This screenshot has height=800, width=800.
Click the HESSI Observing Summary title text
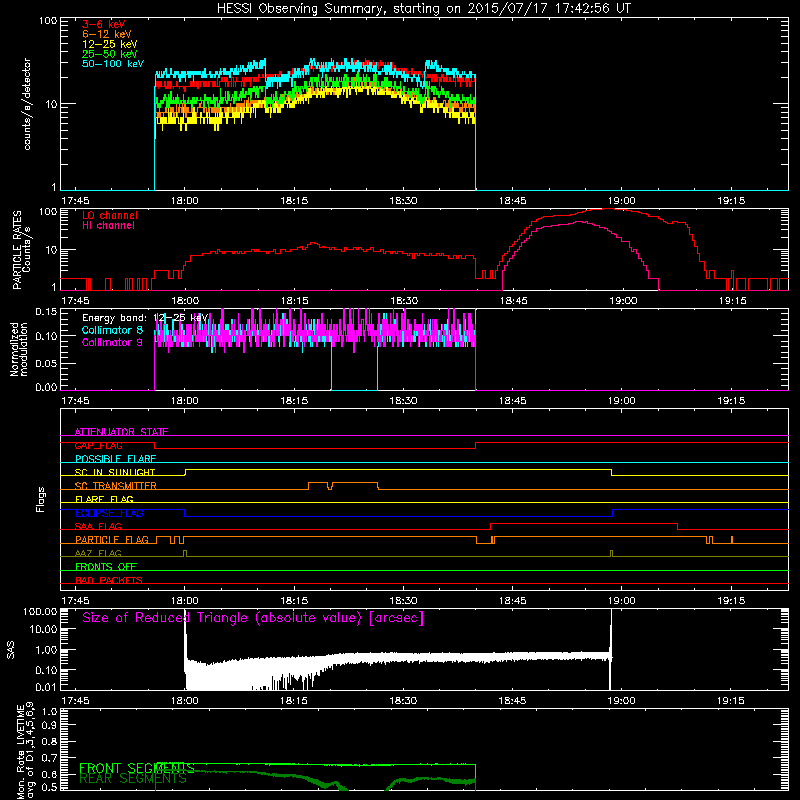coord(423,9)
